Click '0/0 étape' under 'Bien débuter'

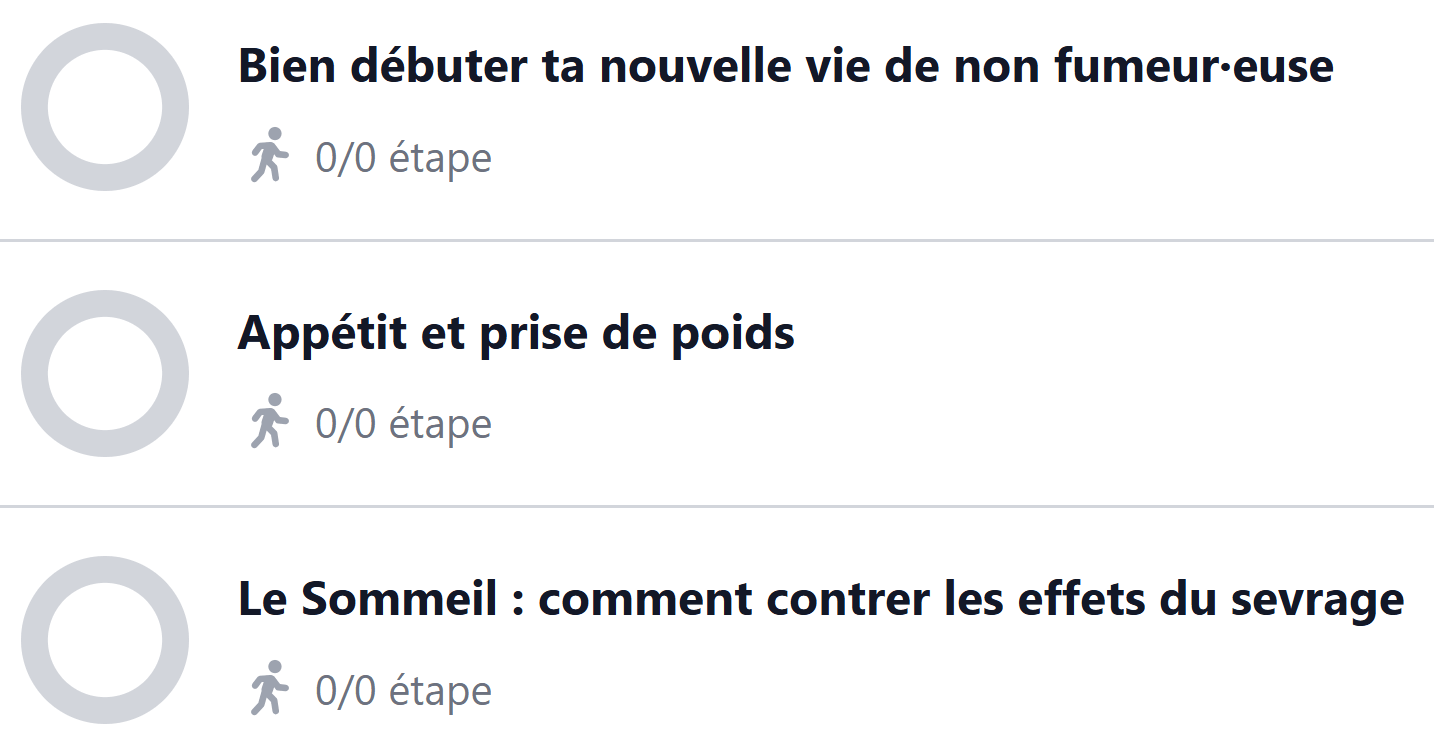point(403,158)
